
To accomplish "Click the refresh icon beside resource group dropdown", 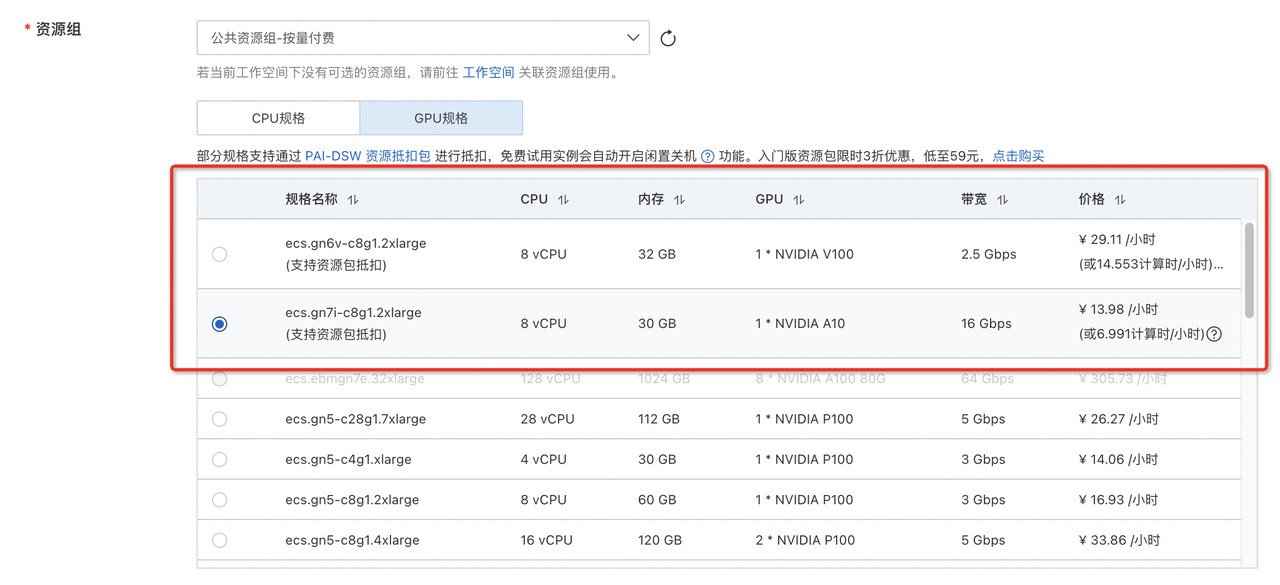I will pos(668,39).
